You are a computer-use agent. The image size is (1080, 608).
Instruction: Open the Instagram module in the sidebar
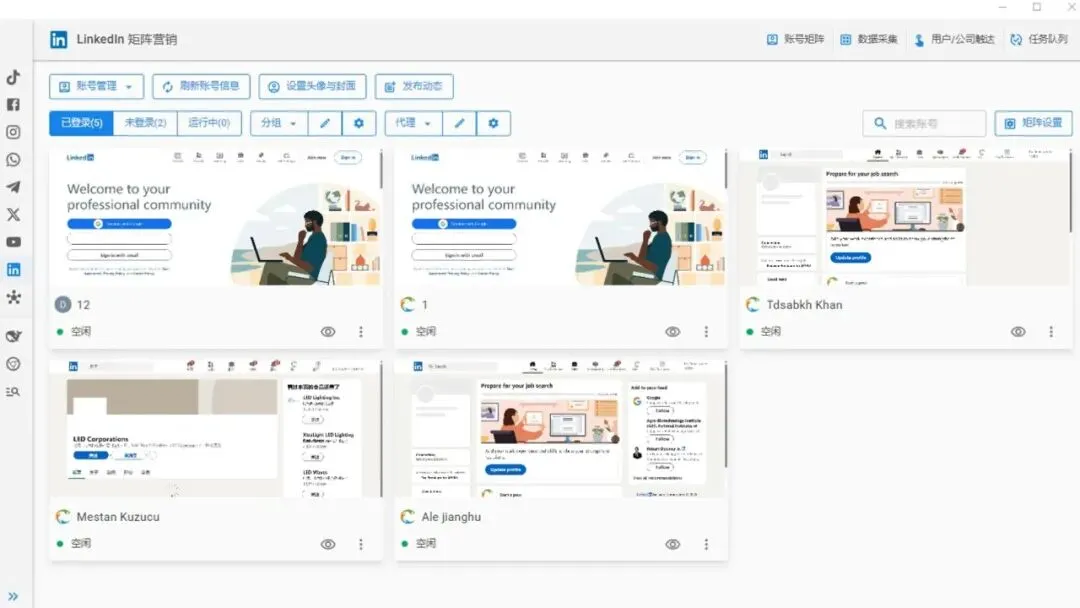pos(13,132)
